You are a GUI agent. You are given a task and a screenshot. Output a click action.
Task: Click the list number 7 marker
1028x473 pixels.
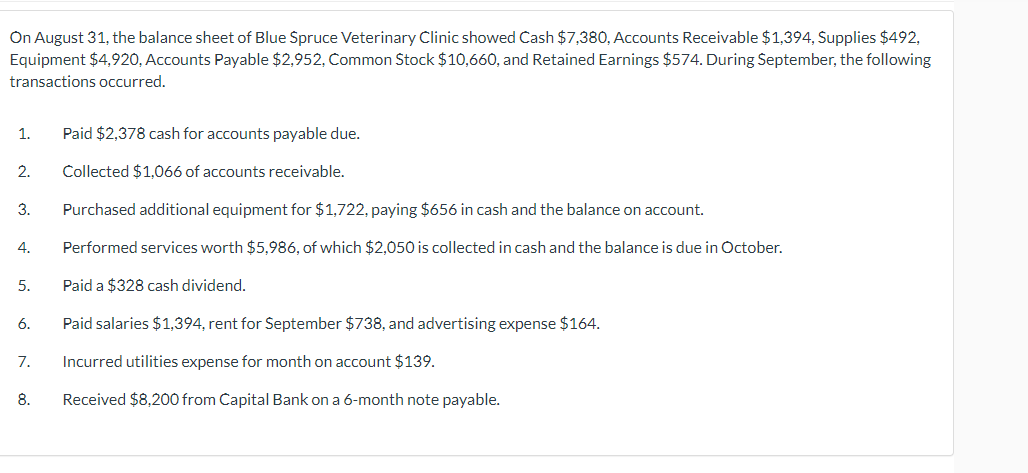[24, 362]
